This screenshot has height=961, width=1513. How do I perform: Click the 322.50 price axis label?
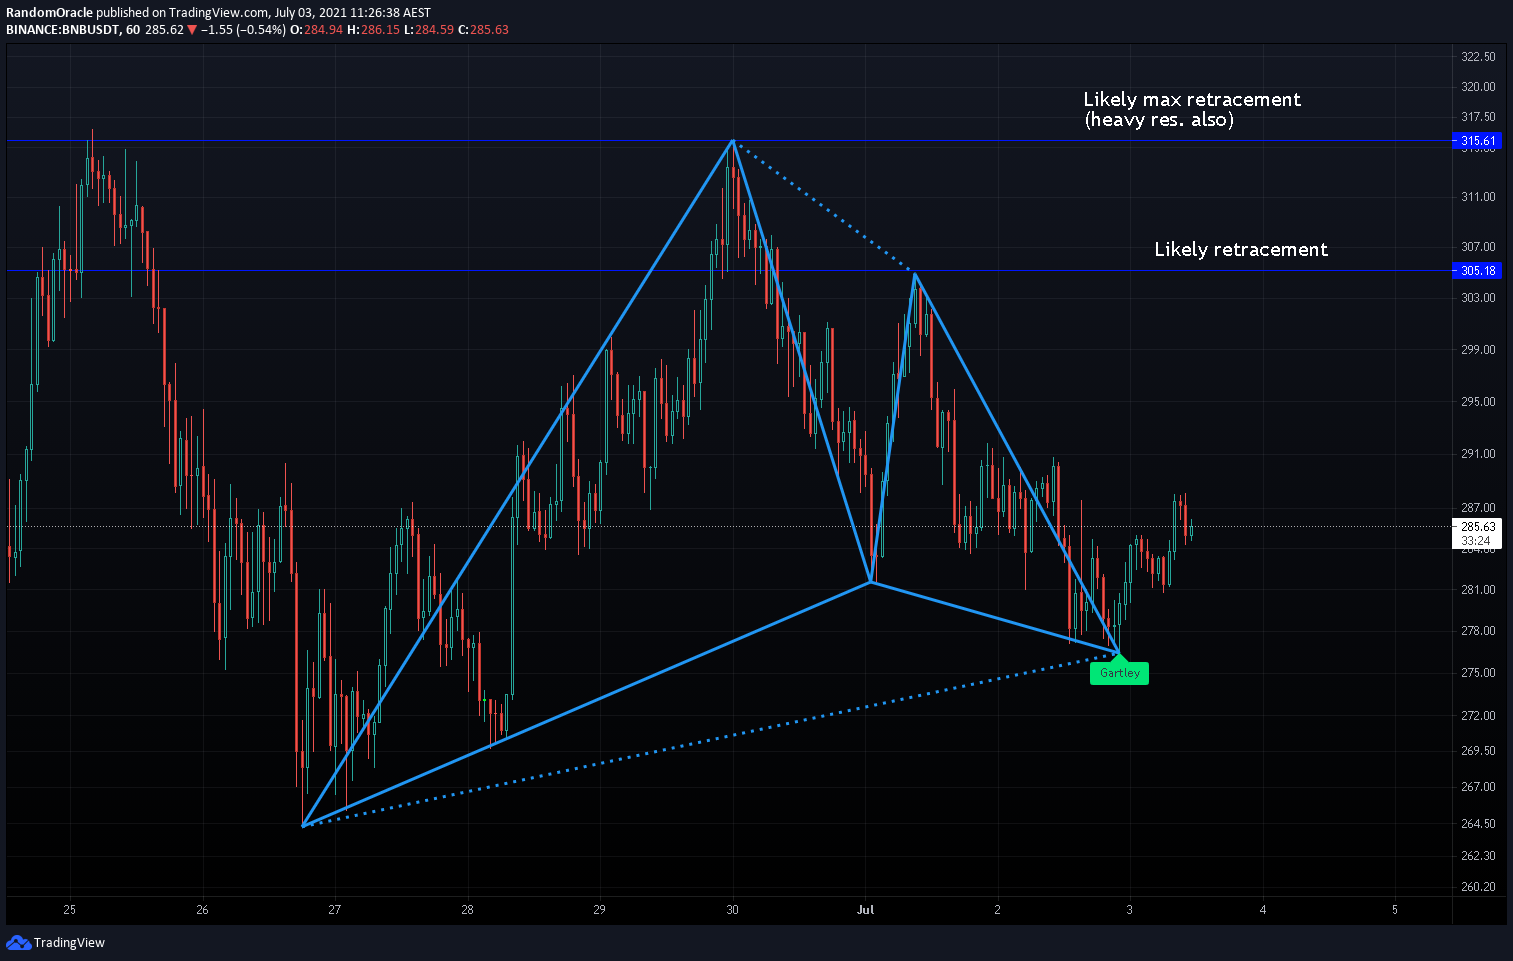[x=1478, y=57]
